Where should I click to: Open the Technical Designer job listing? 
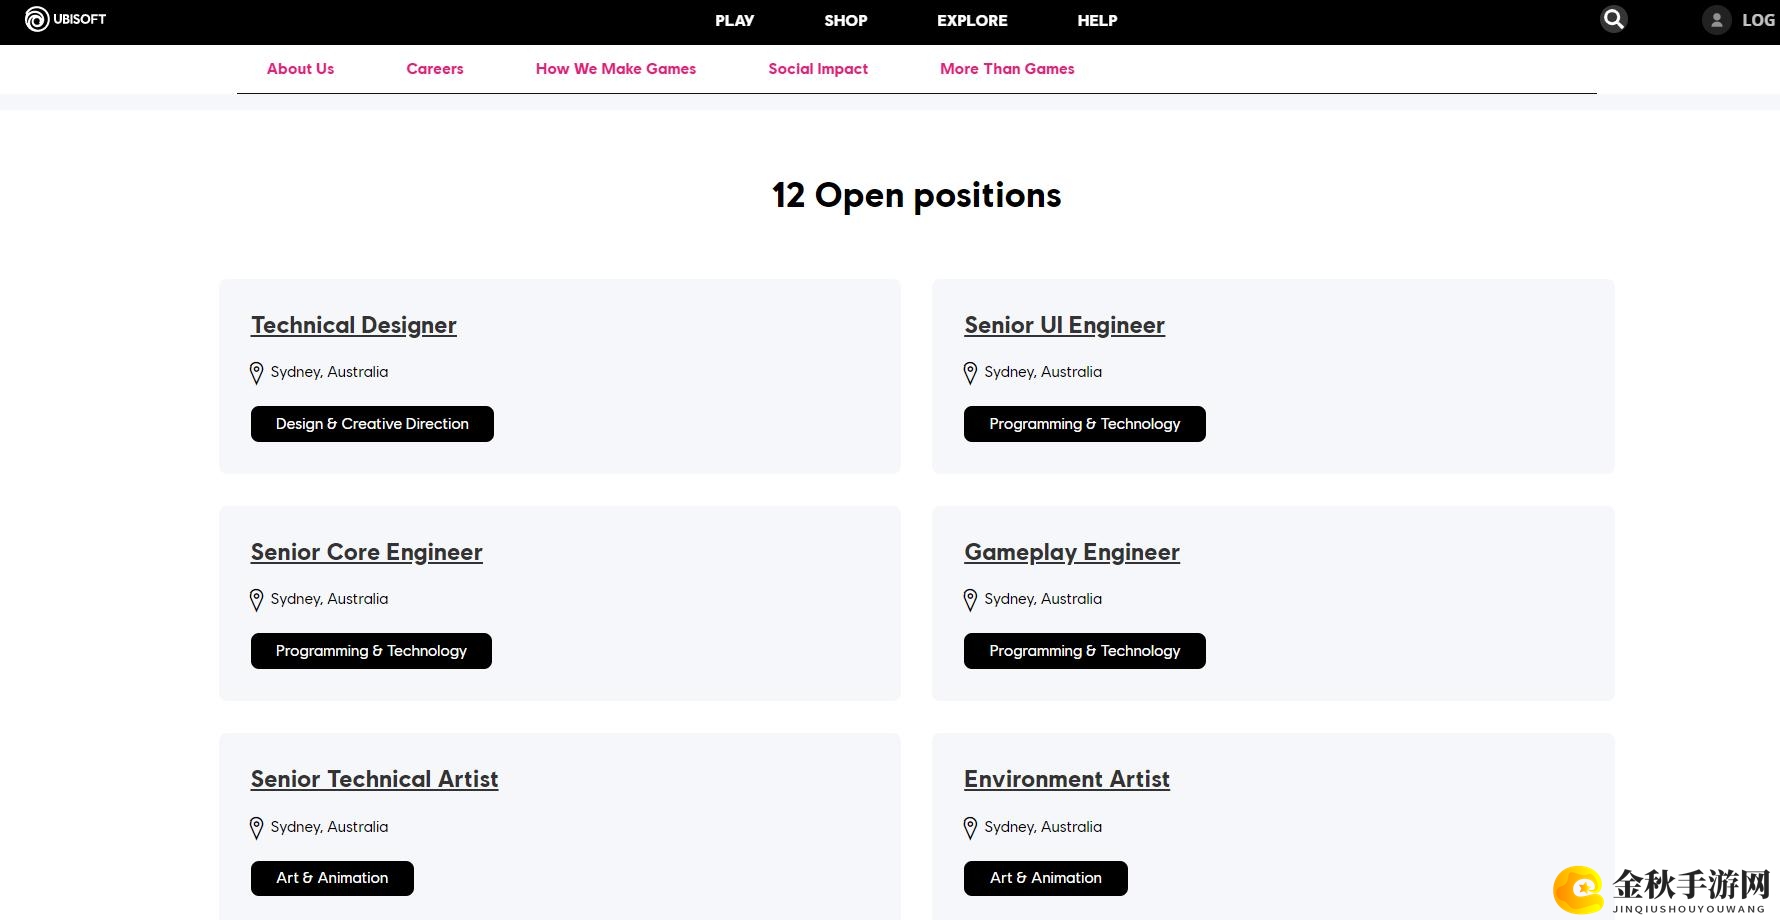point(354,326)
